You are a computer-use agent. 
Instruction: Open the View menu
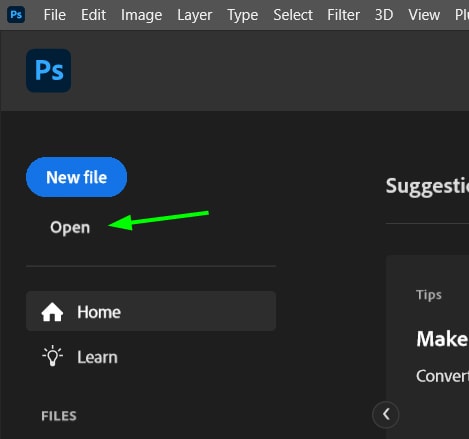pos(424,15)
